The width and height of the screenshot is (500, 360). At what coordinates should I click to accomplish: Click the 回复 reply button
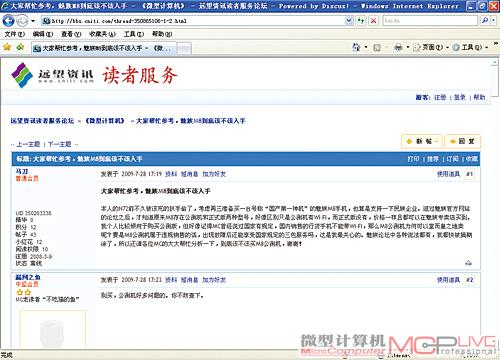[462, 141]
